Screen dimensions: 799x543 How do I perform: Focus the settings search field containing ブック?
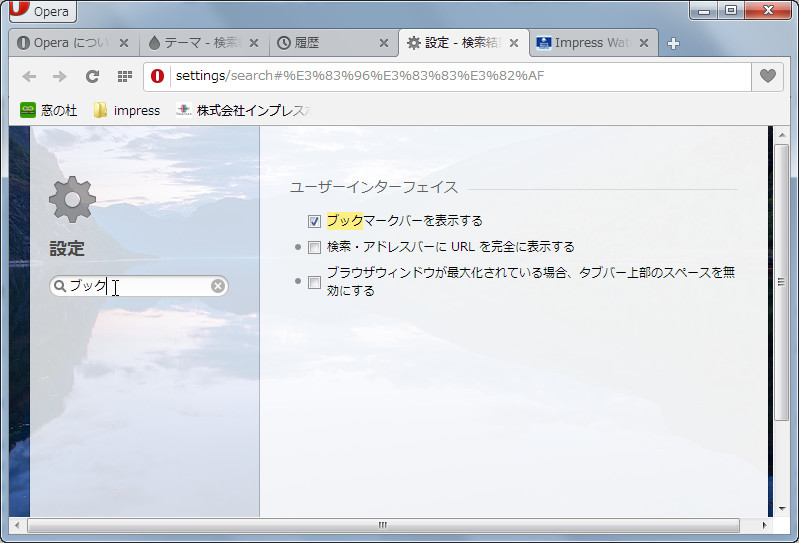139,286
